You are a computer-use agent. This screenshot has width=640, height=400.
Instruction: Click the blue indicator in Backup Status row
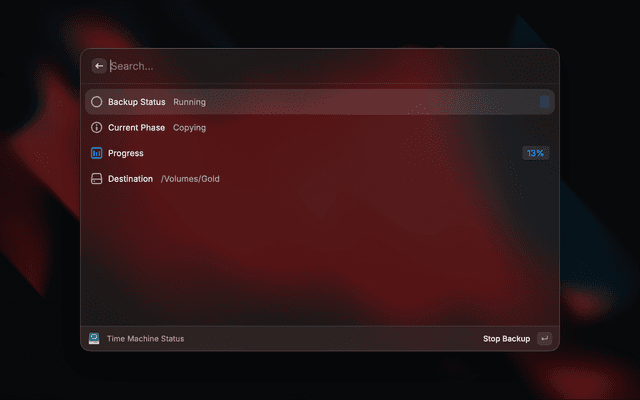click(x=544, y=102)
